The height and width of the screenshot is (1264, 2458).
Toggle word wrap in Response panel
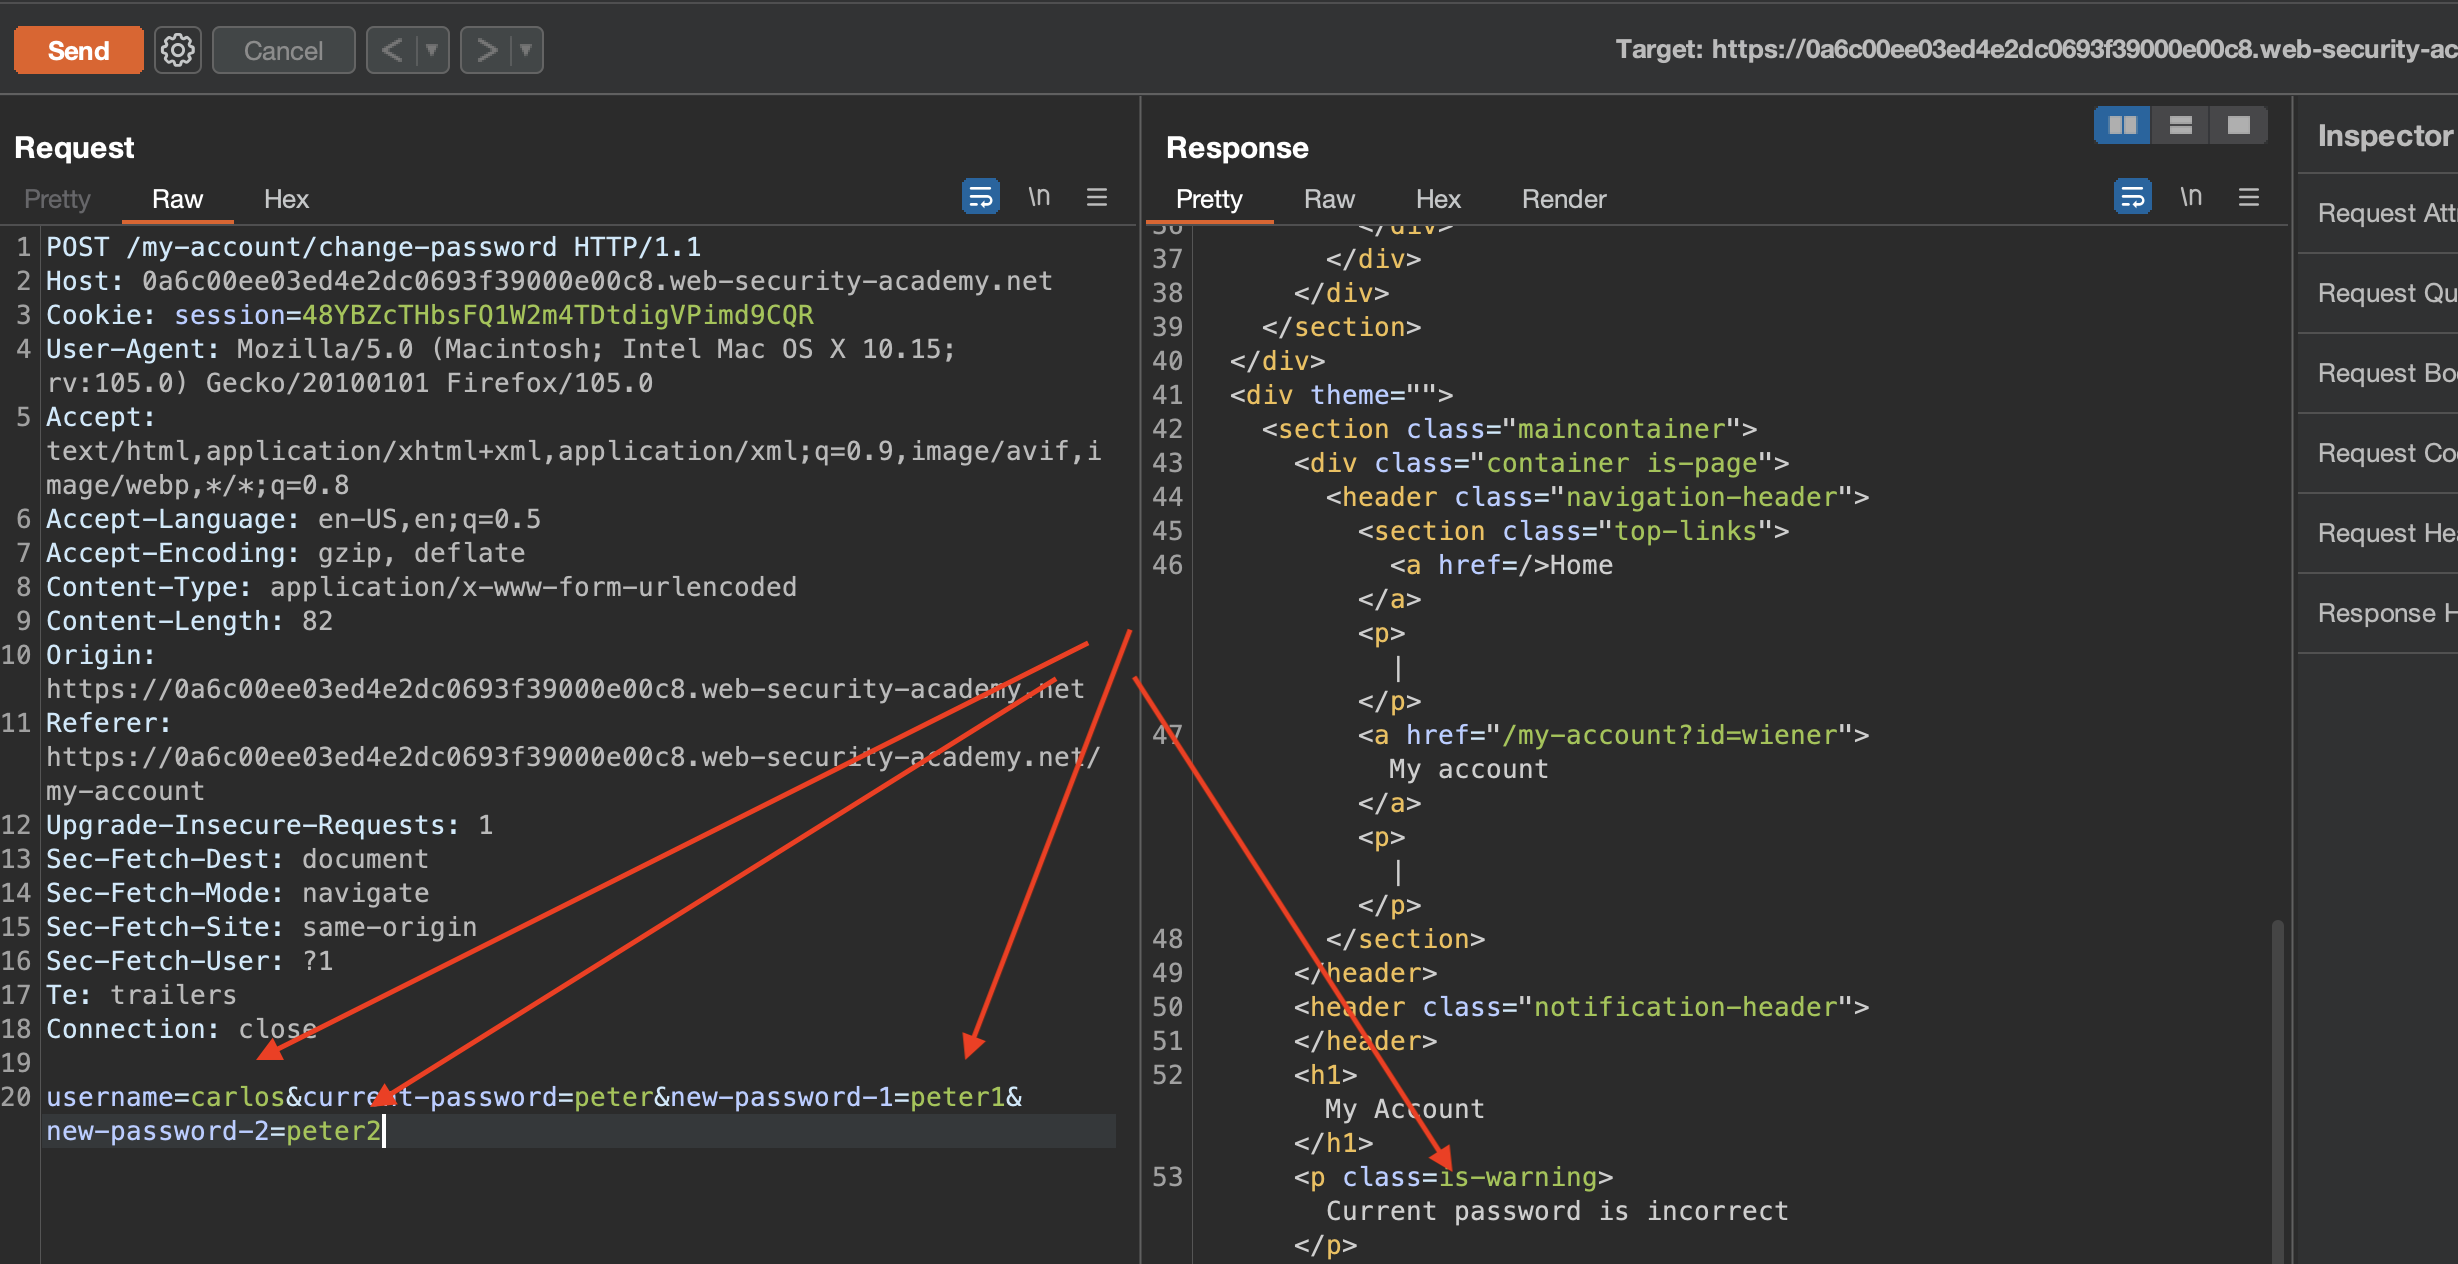2132,197
